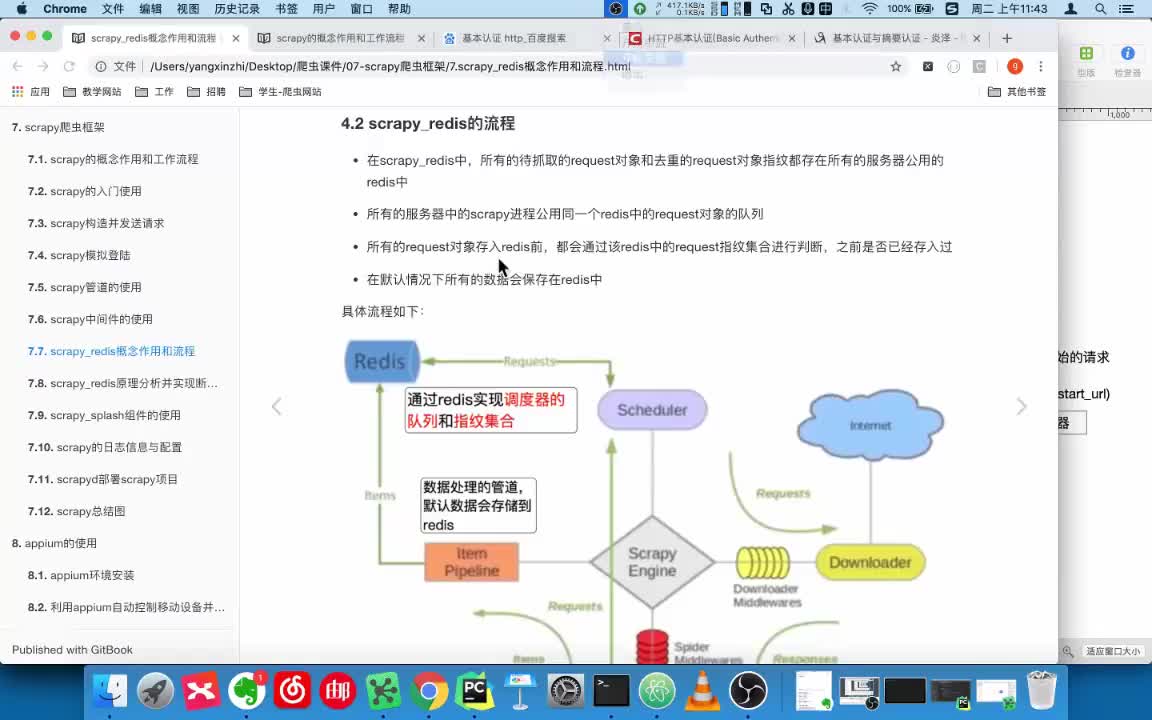Open the 历史记录 menu
The image size is (1152, 720).
(x=237, y=9)
